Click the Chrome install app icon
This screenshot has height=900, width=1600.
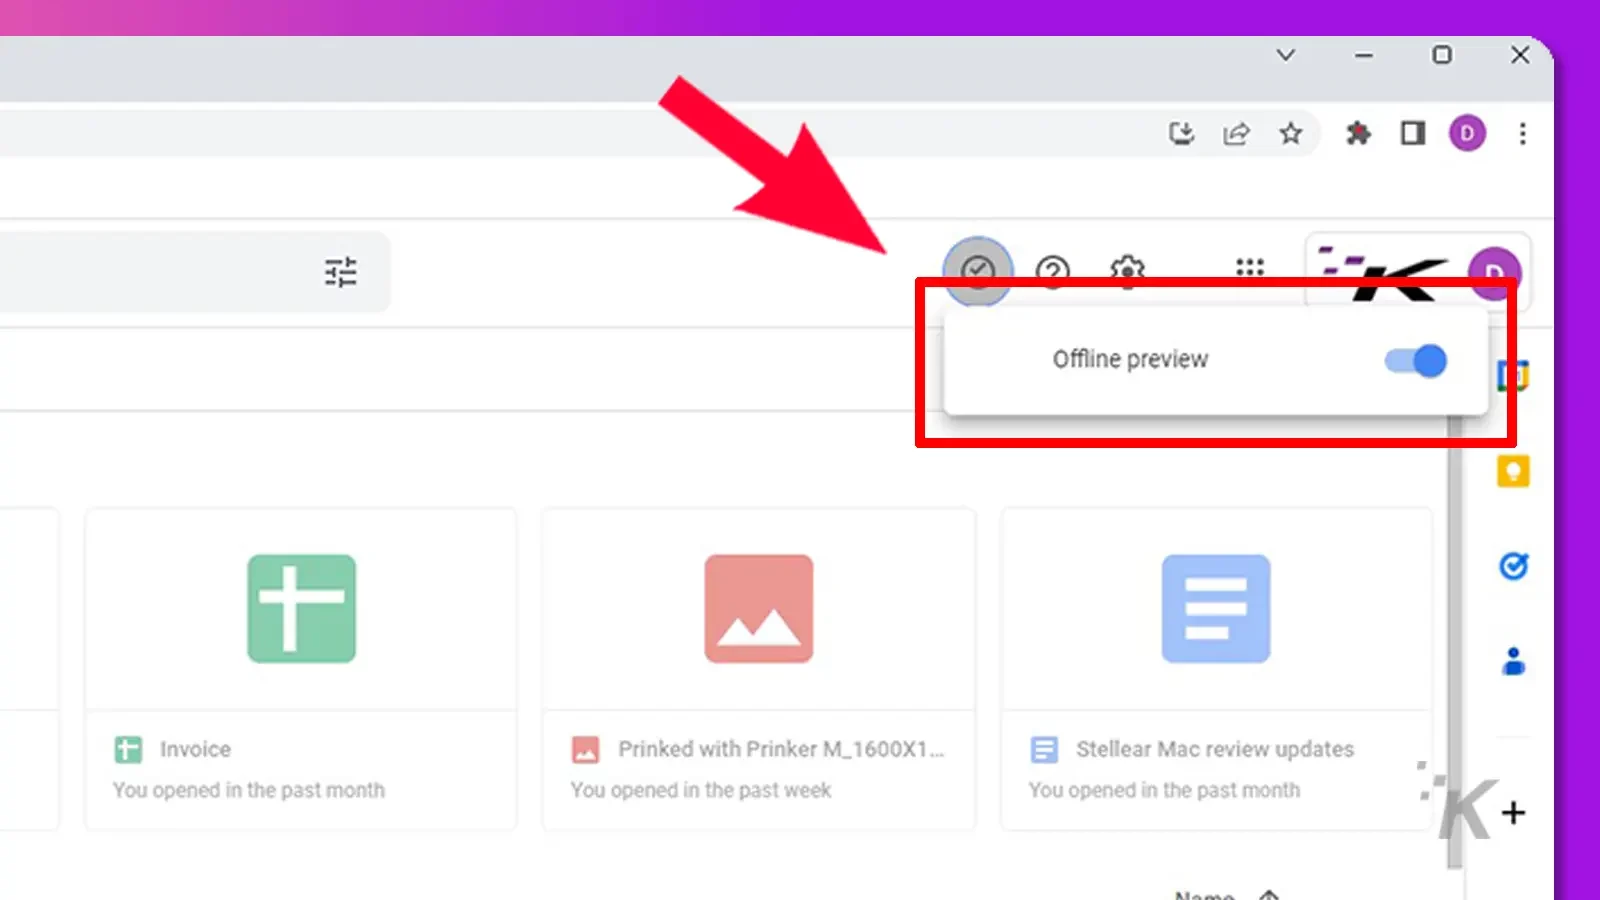click(x=1182, y=133)
